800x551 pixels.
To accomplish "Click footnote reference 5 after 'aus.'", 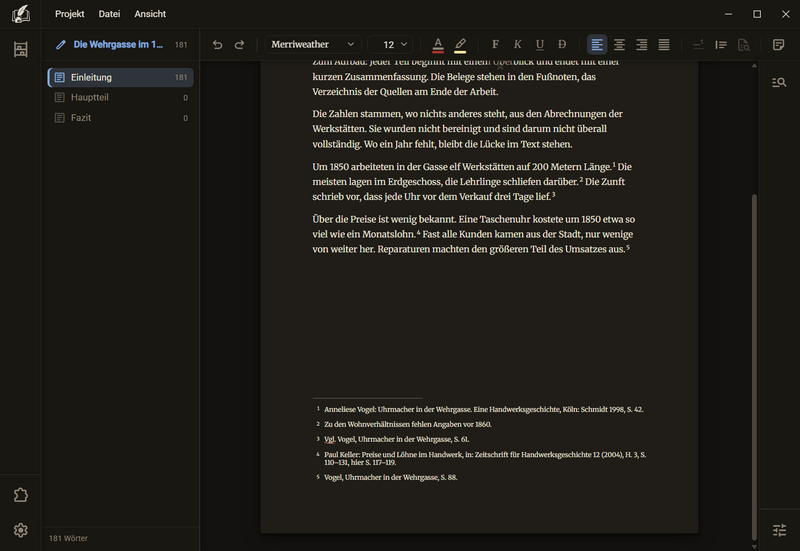I will [x=628, y=247].
